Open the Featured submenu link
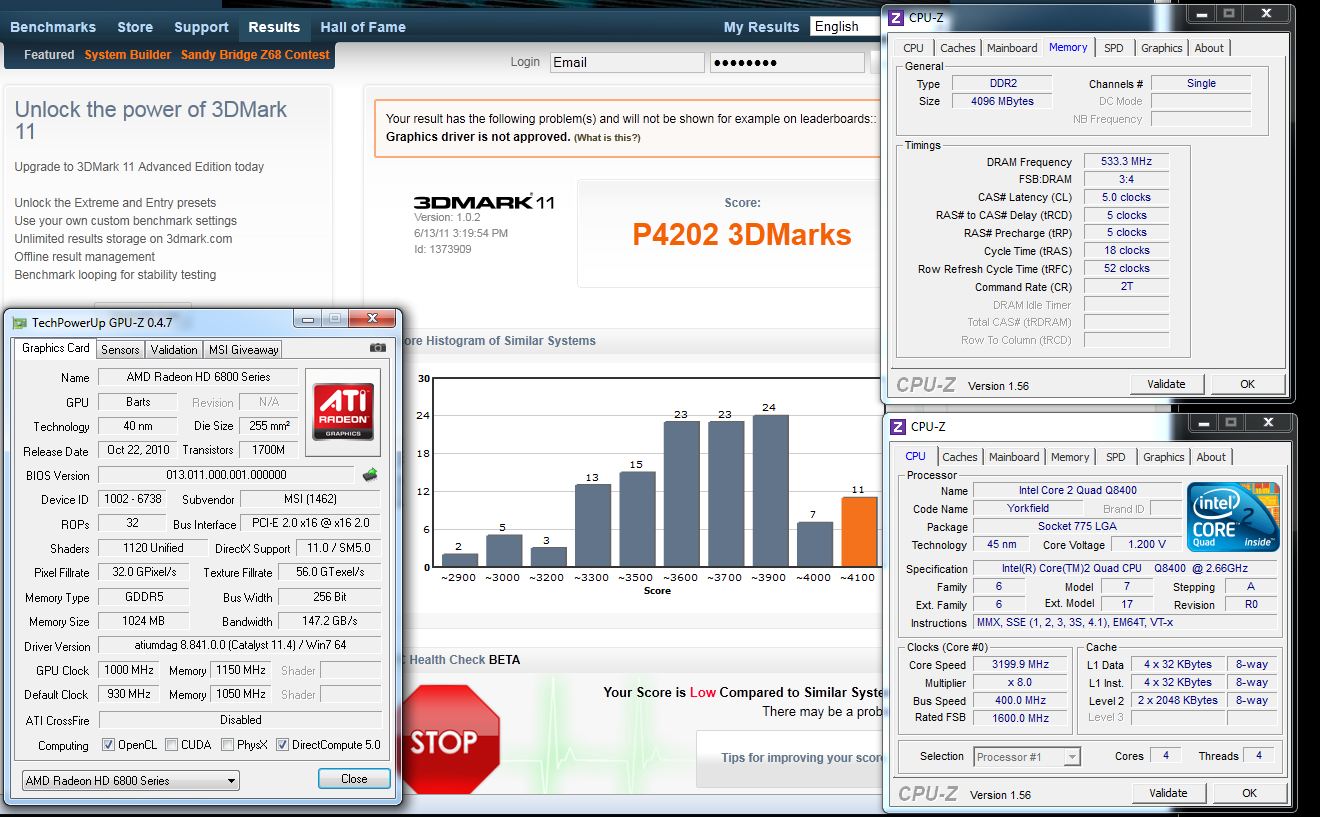 click(49, 55)
